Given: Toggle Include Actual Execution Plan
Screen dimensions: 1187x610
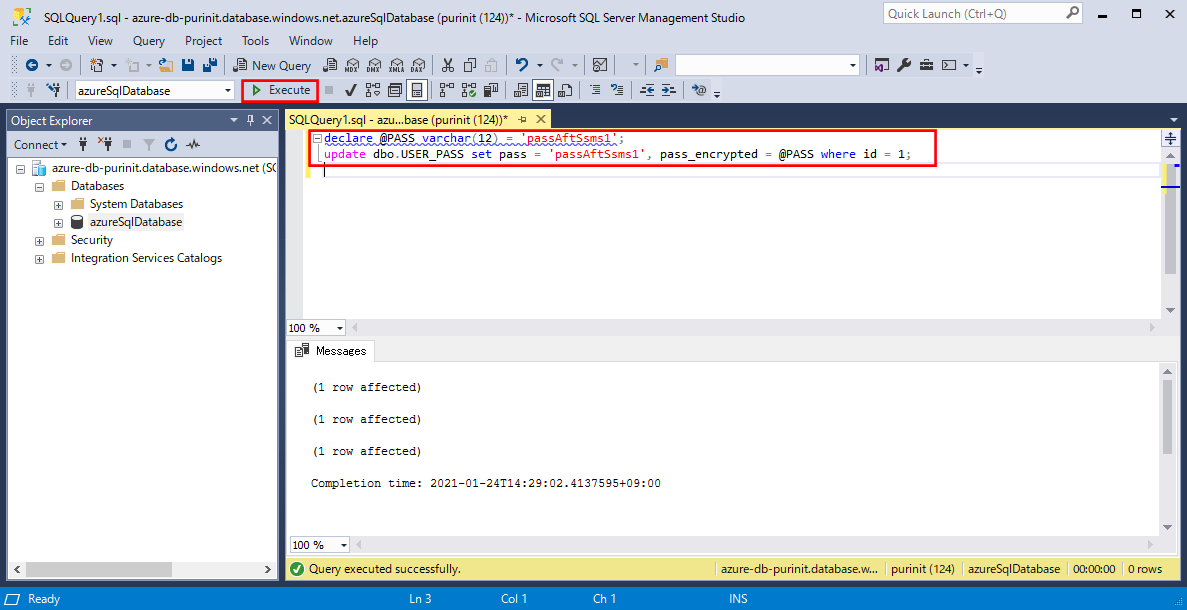Looking at the screenshot, I should [x=447, y=90].
